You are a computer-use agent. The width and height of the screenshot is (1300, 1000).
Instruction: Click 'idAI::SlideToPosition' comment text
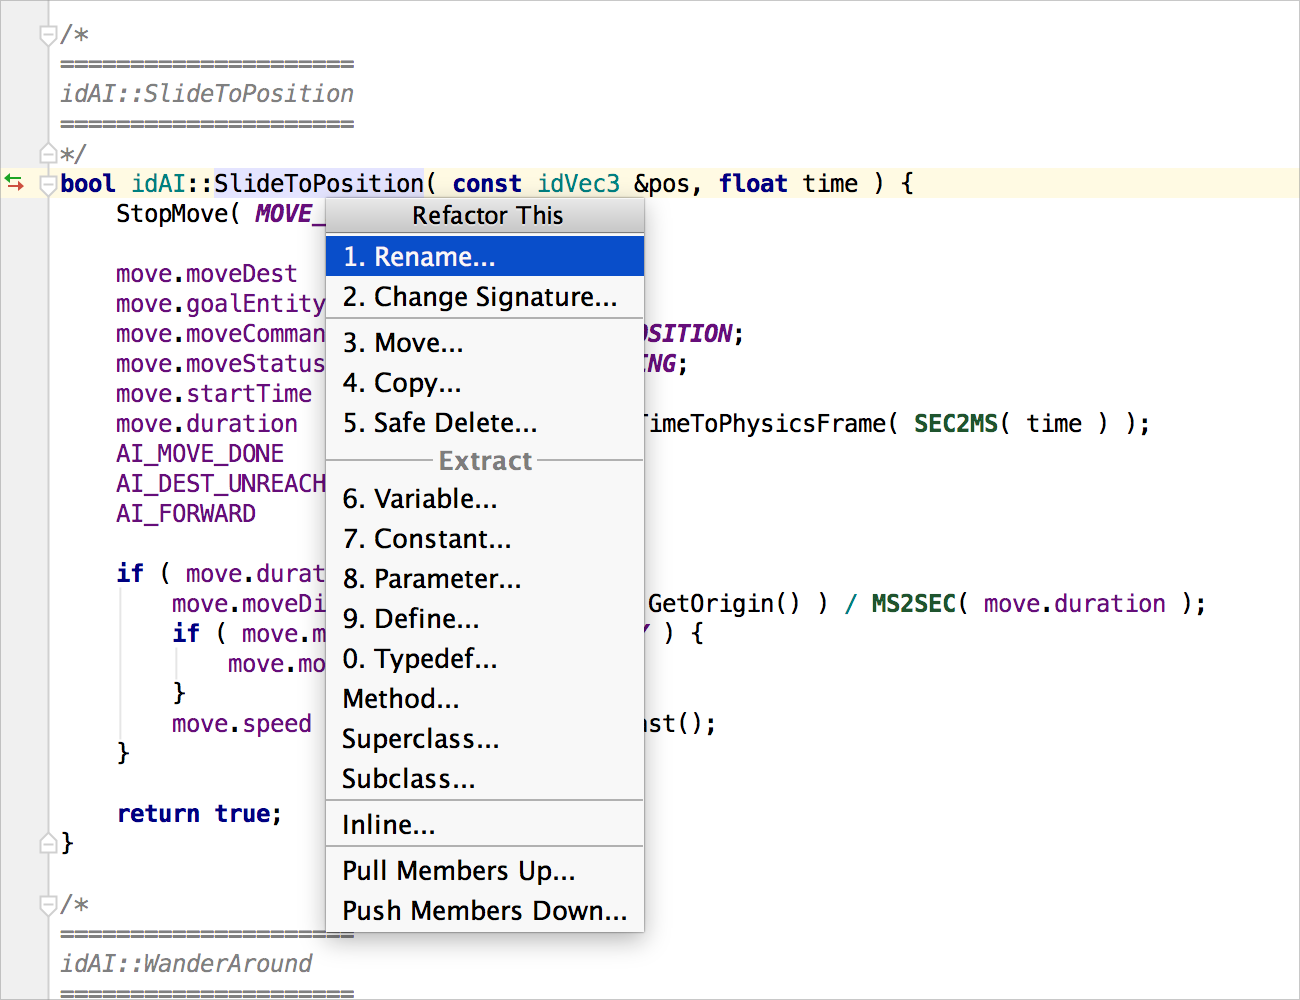click(x=207, y=94)
